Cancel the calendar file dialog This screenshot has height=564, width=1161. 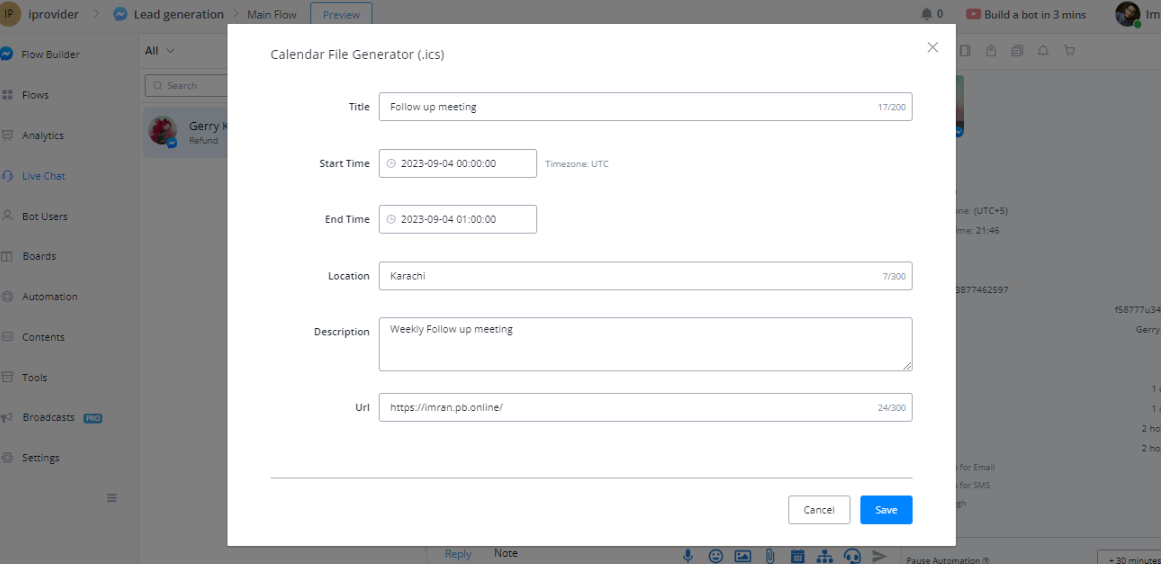pos(818,510)
